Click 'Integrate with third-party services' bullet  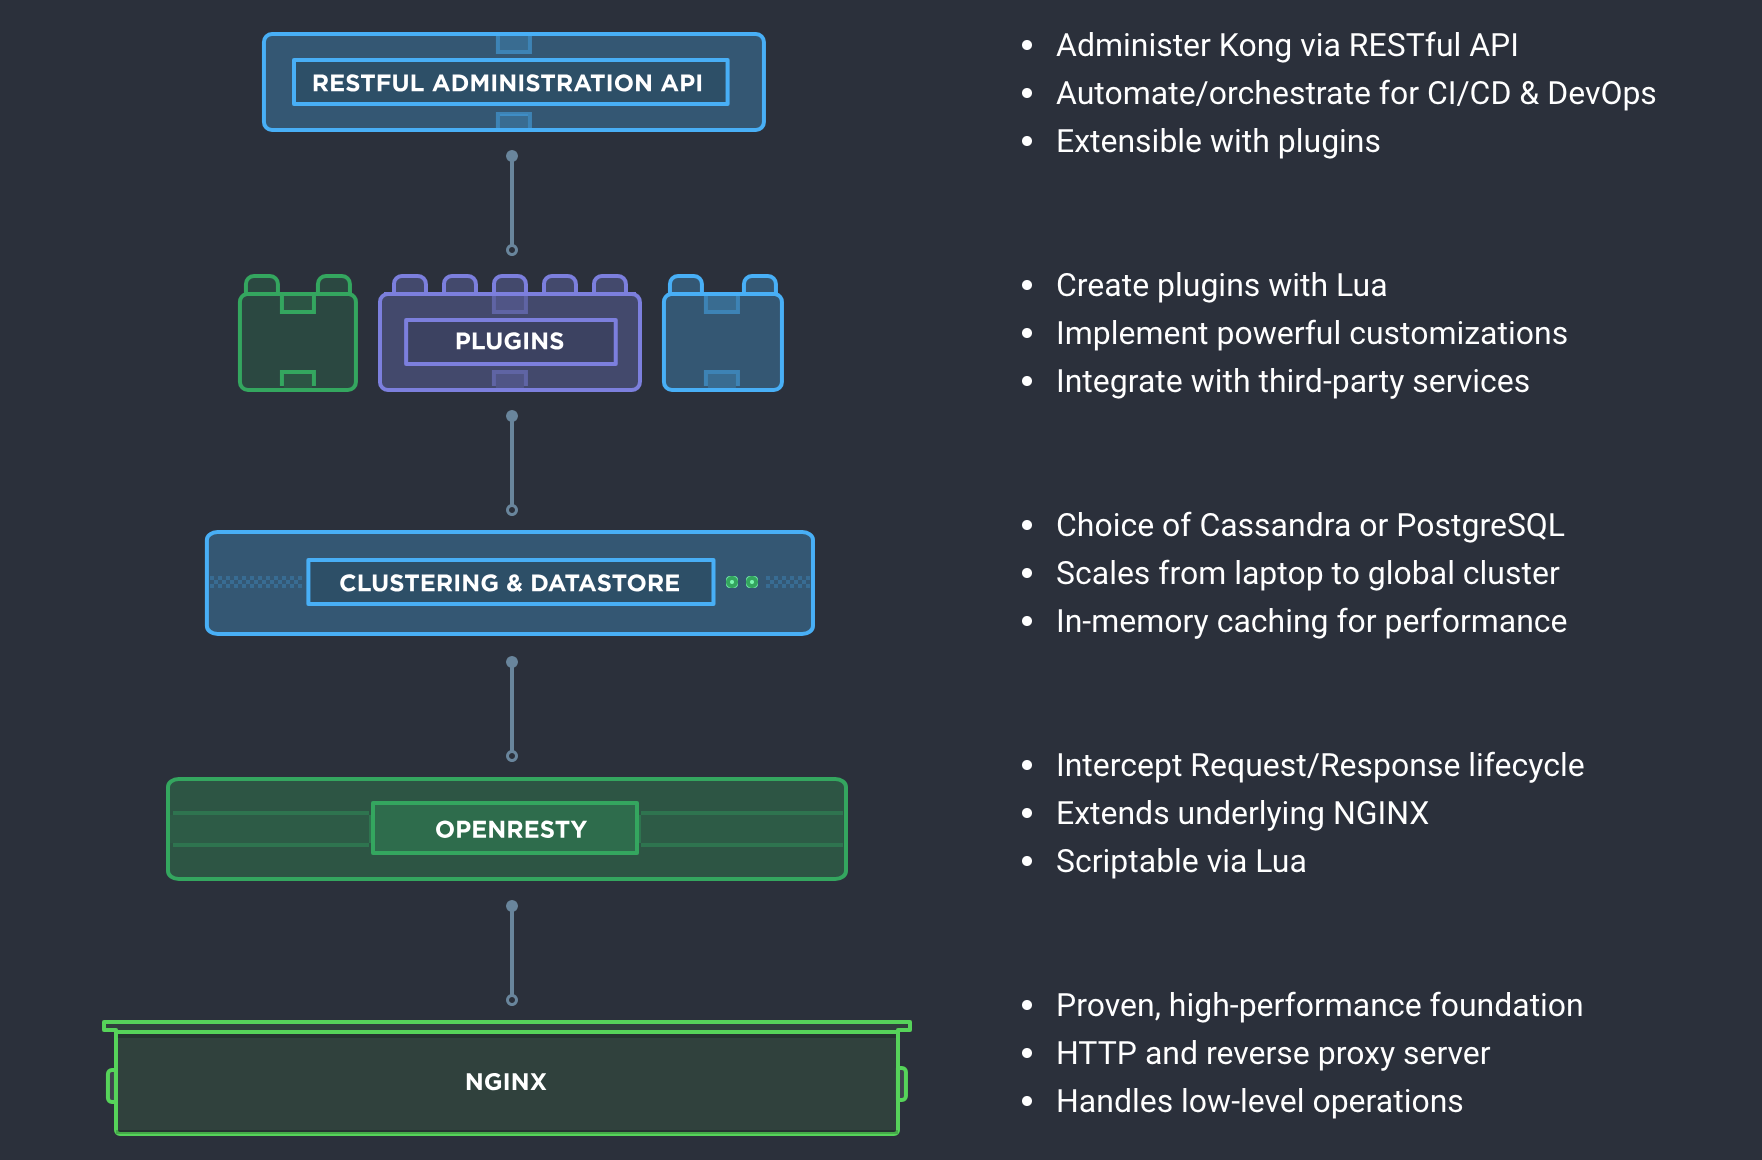(x=1293, y=381)
